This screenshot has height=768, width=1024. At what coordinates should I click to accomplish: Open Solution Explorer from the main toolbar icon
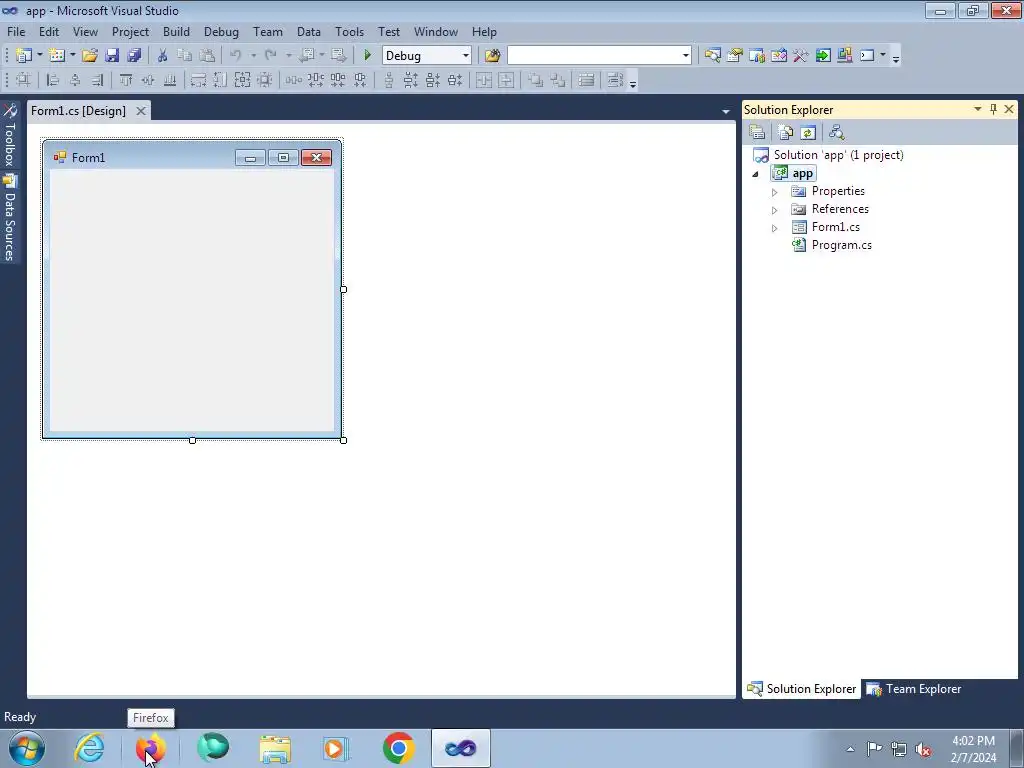click(712, 56)
